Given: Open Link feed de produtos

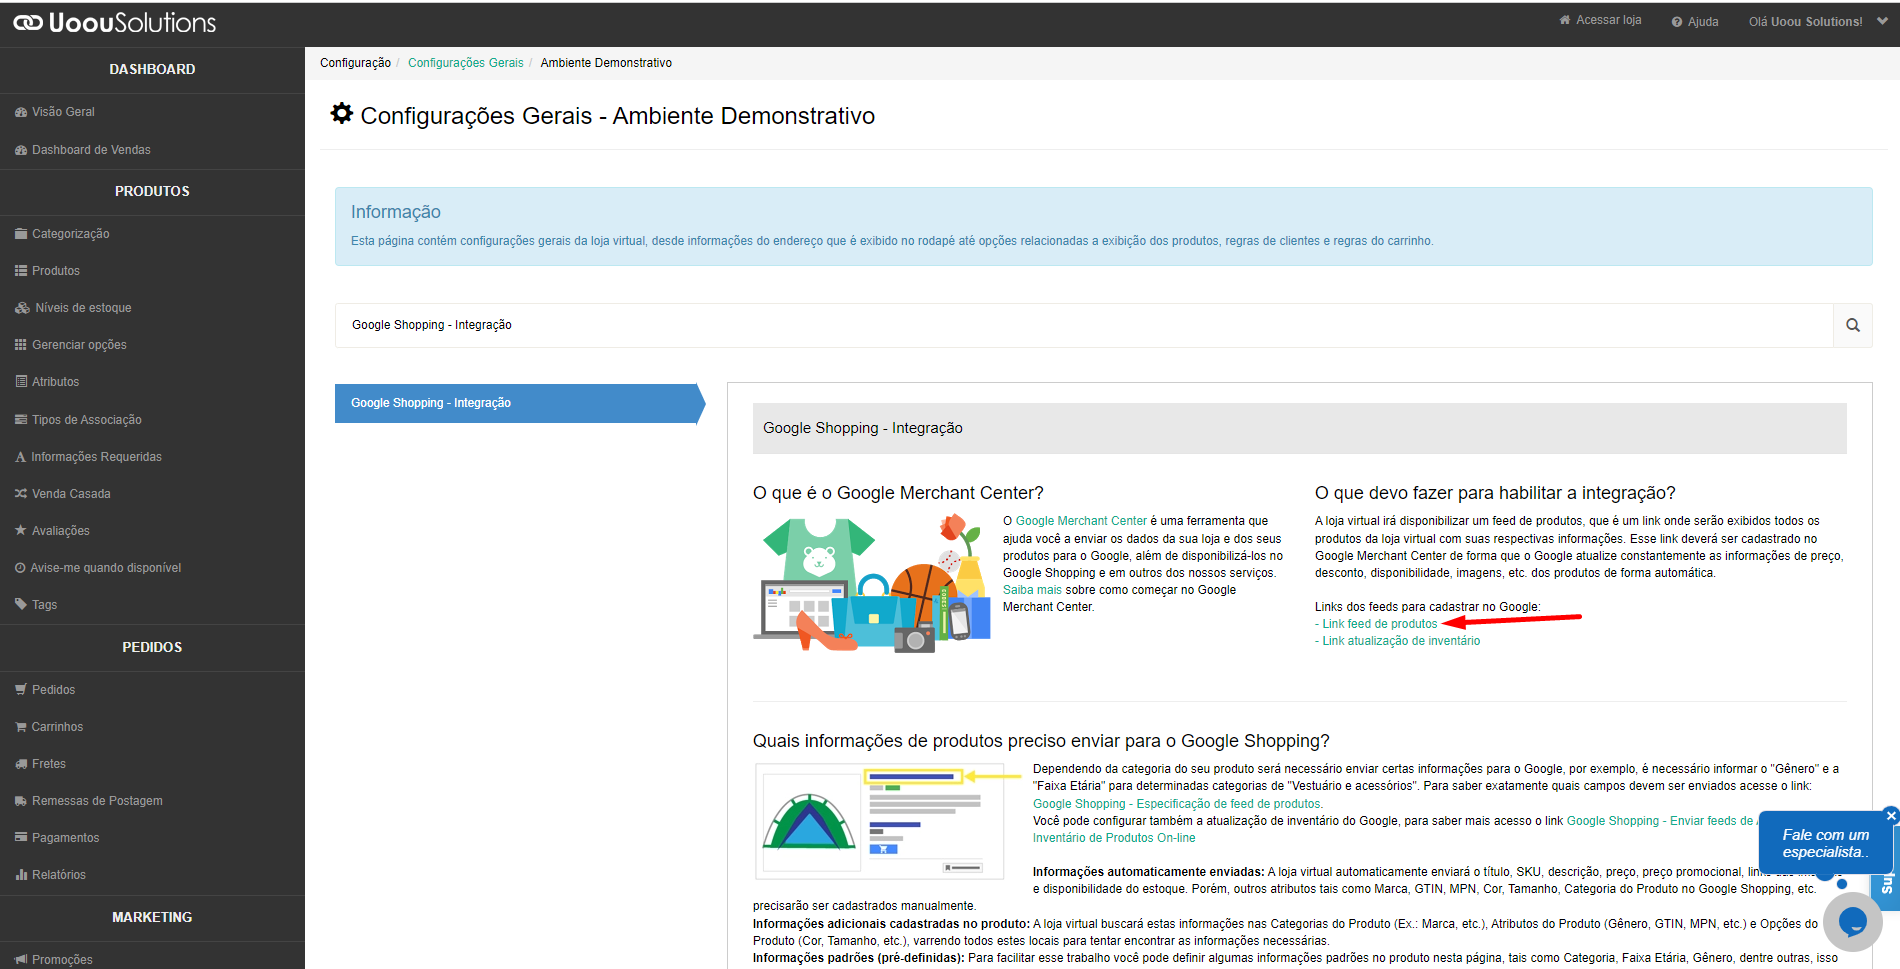Looking at the screenshot, I should [1379, 624].
